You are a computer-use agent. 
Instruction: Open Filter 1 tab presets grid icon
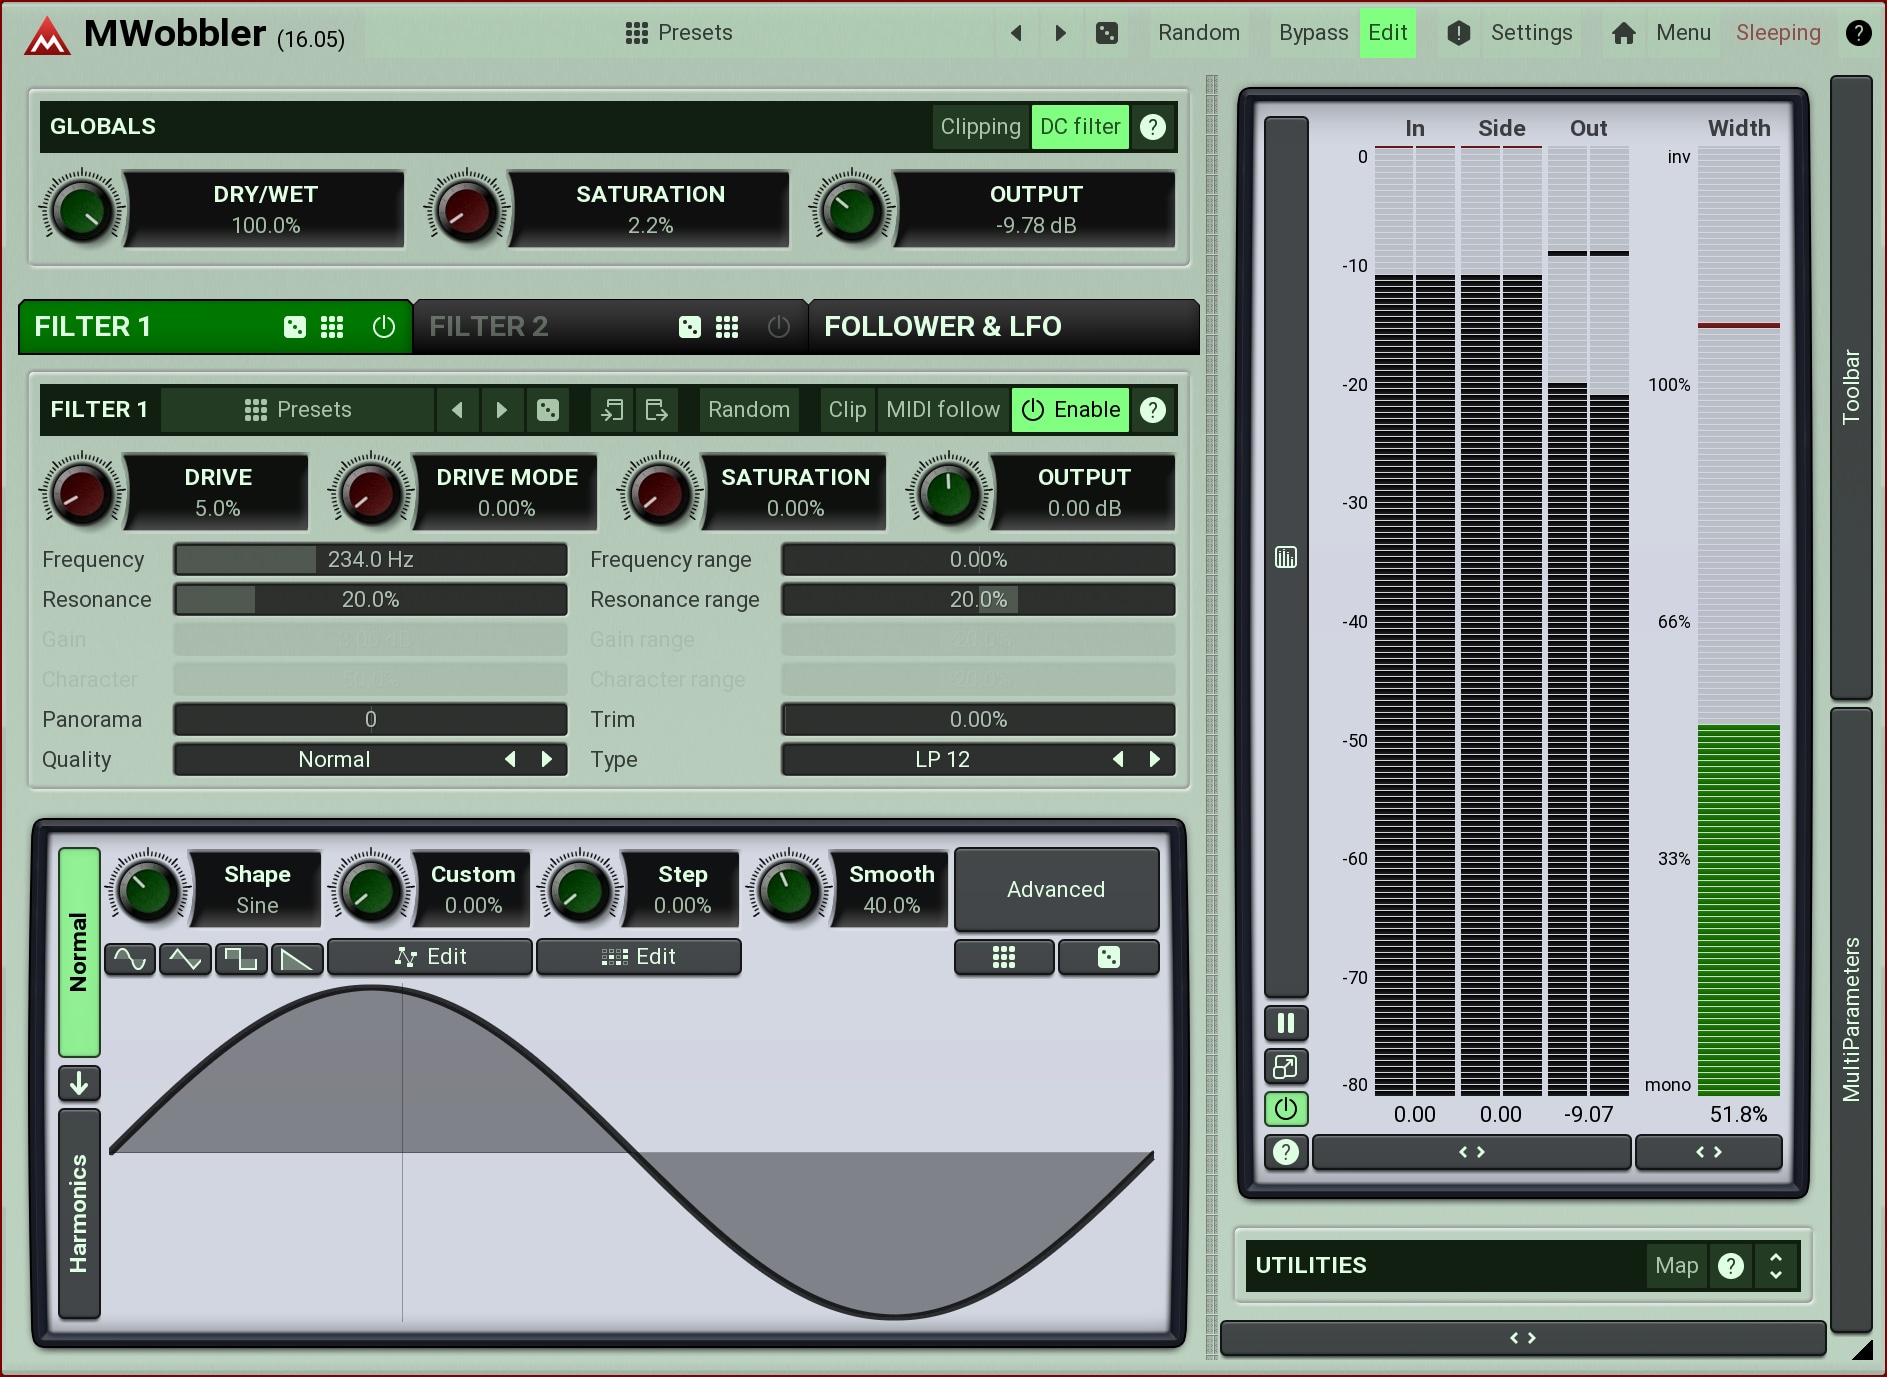(332, 327)
